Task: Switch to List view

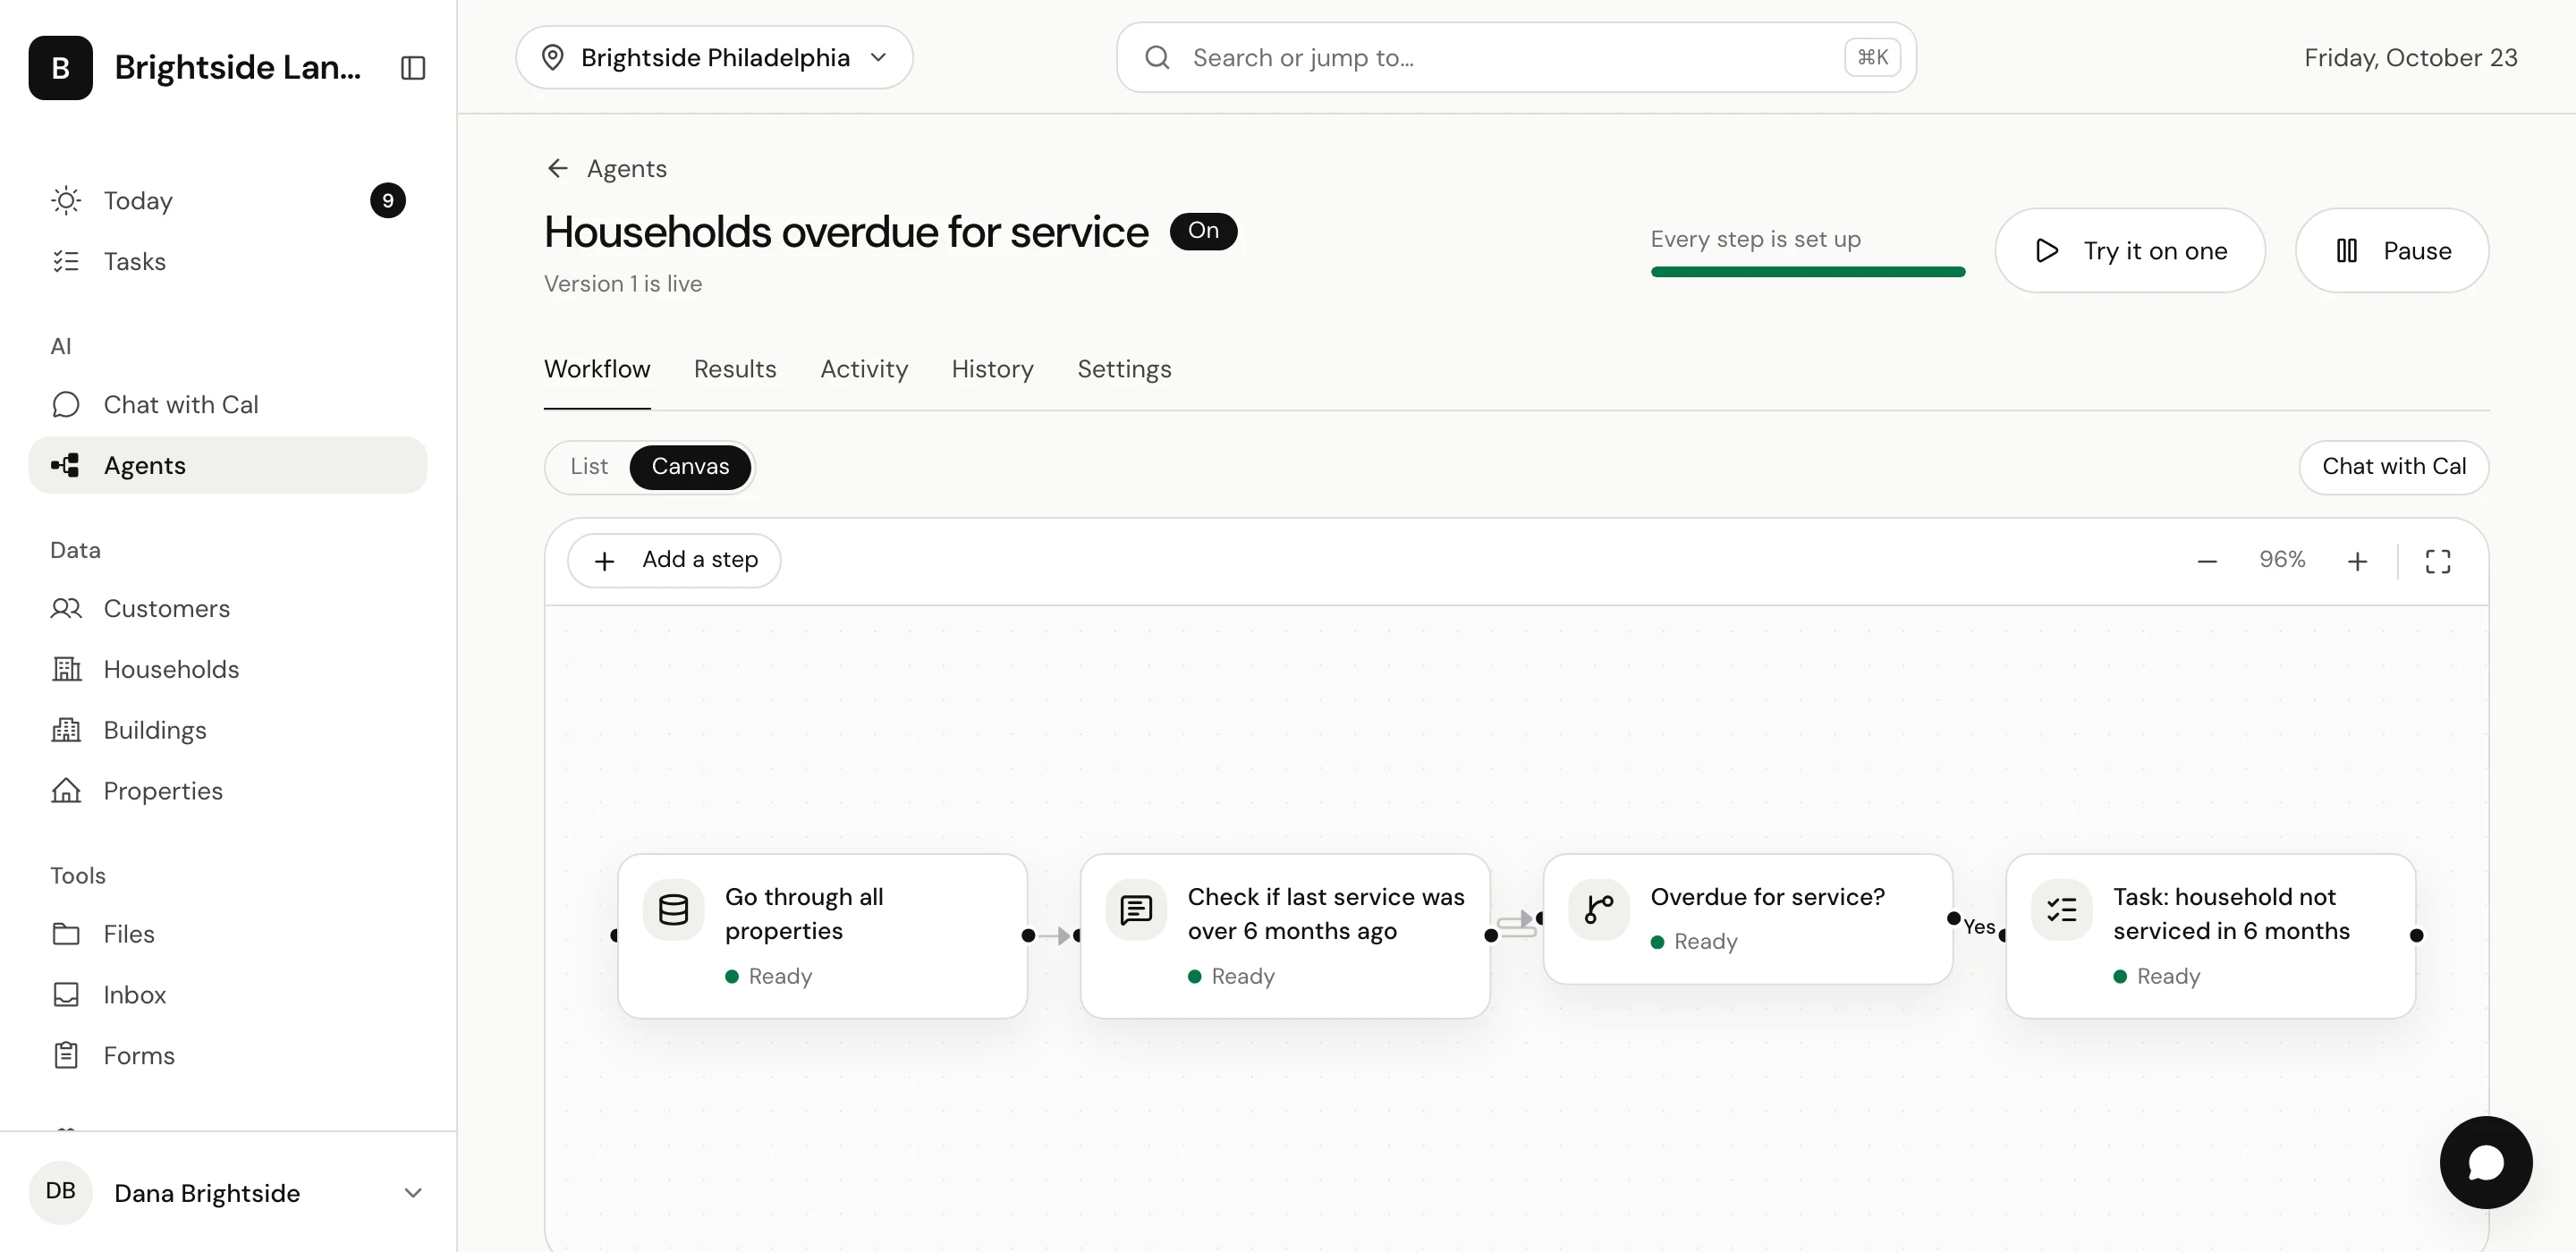Action: click(x=589, y=467)
